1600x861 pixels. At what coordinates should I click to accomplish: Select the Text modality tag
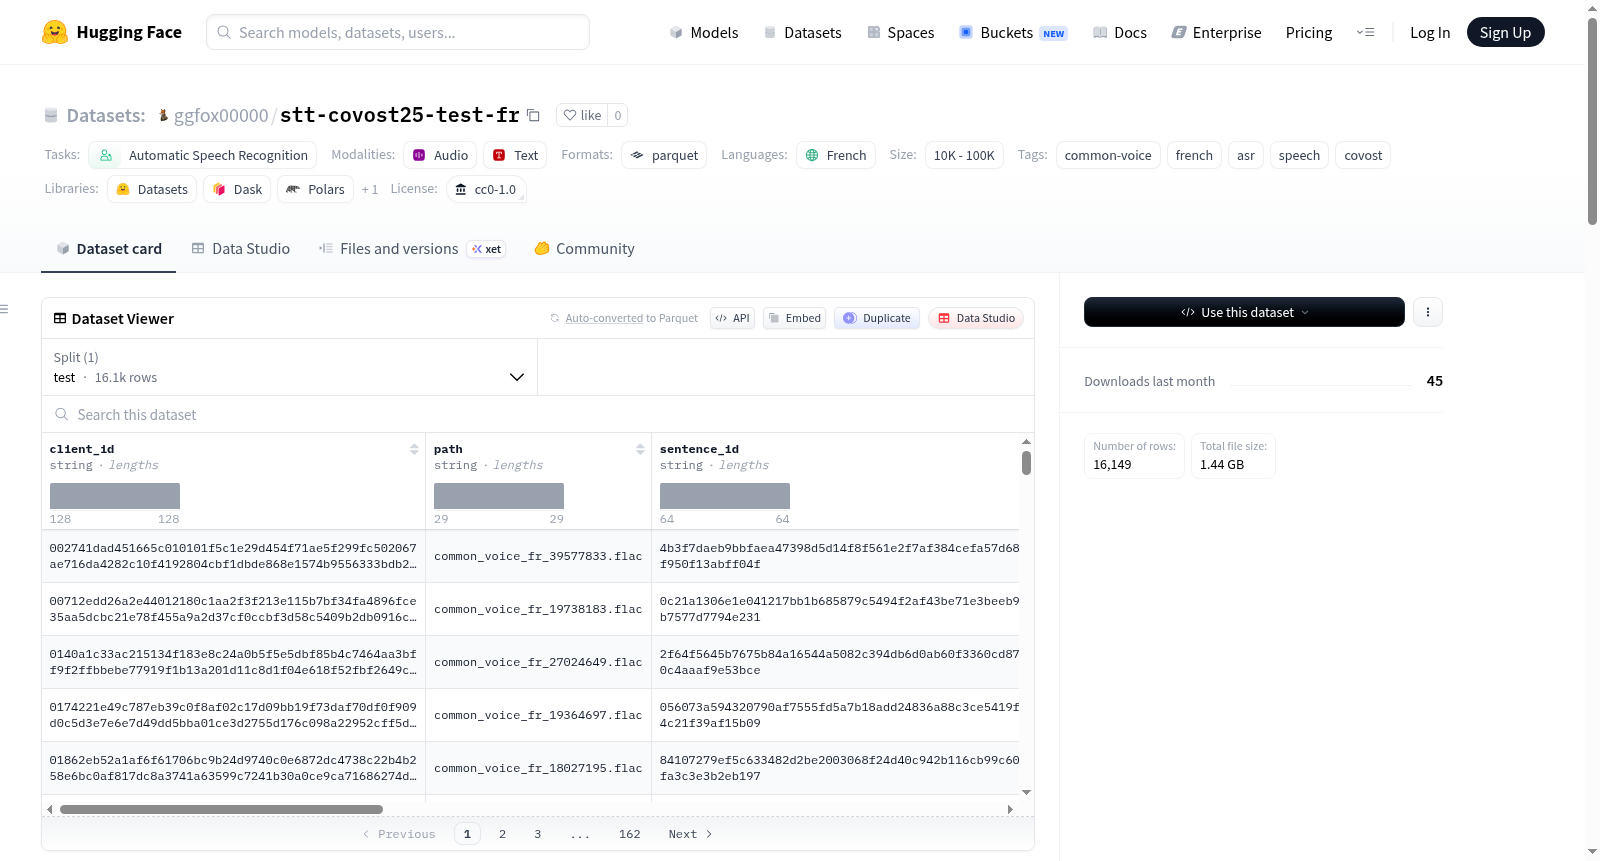[x=516, y=155]
